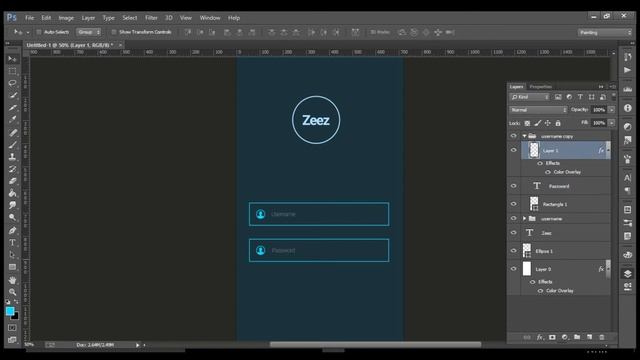Select the Zoom tool

[12, 292]
